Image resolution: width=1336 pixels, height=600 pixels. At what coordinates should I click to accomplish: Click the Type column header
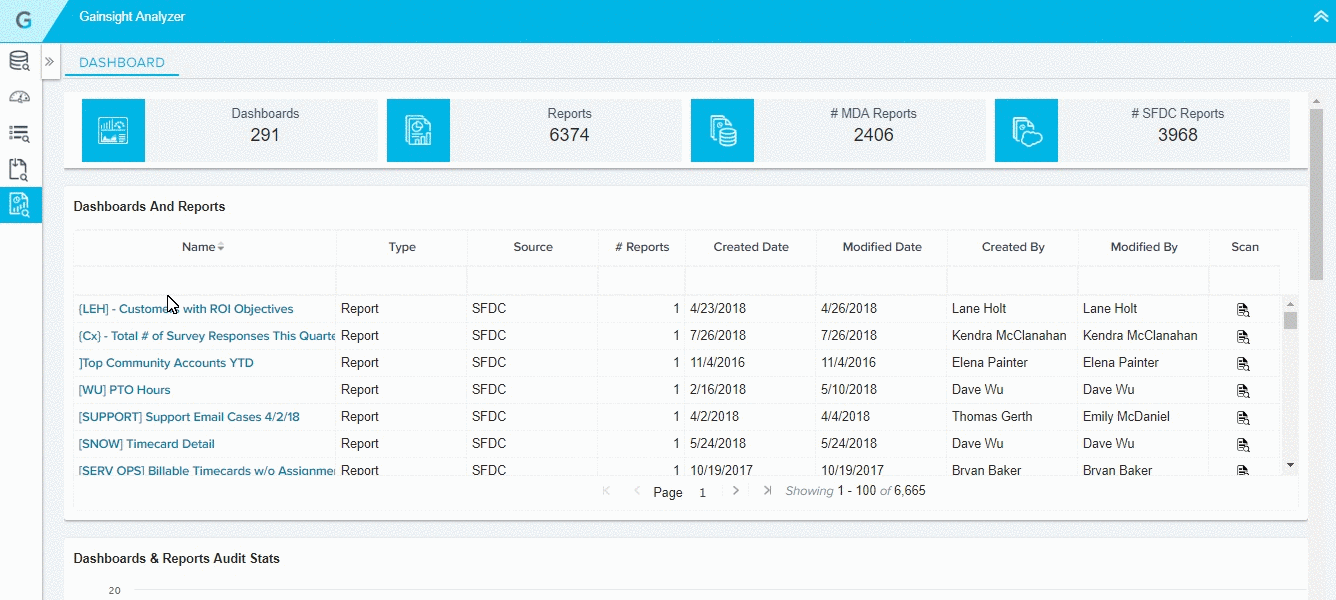pos(402,247)
